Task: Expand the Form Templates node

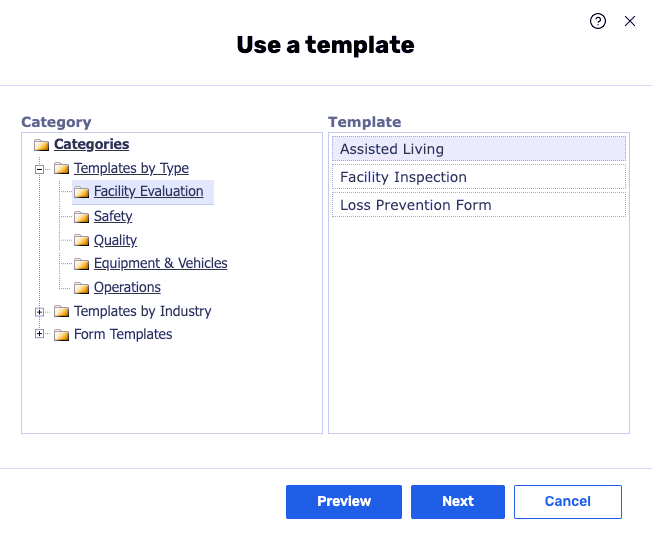Action: click(x=40, y=335)
